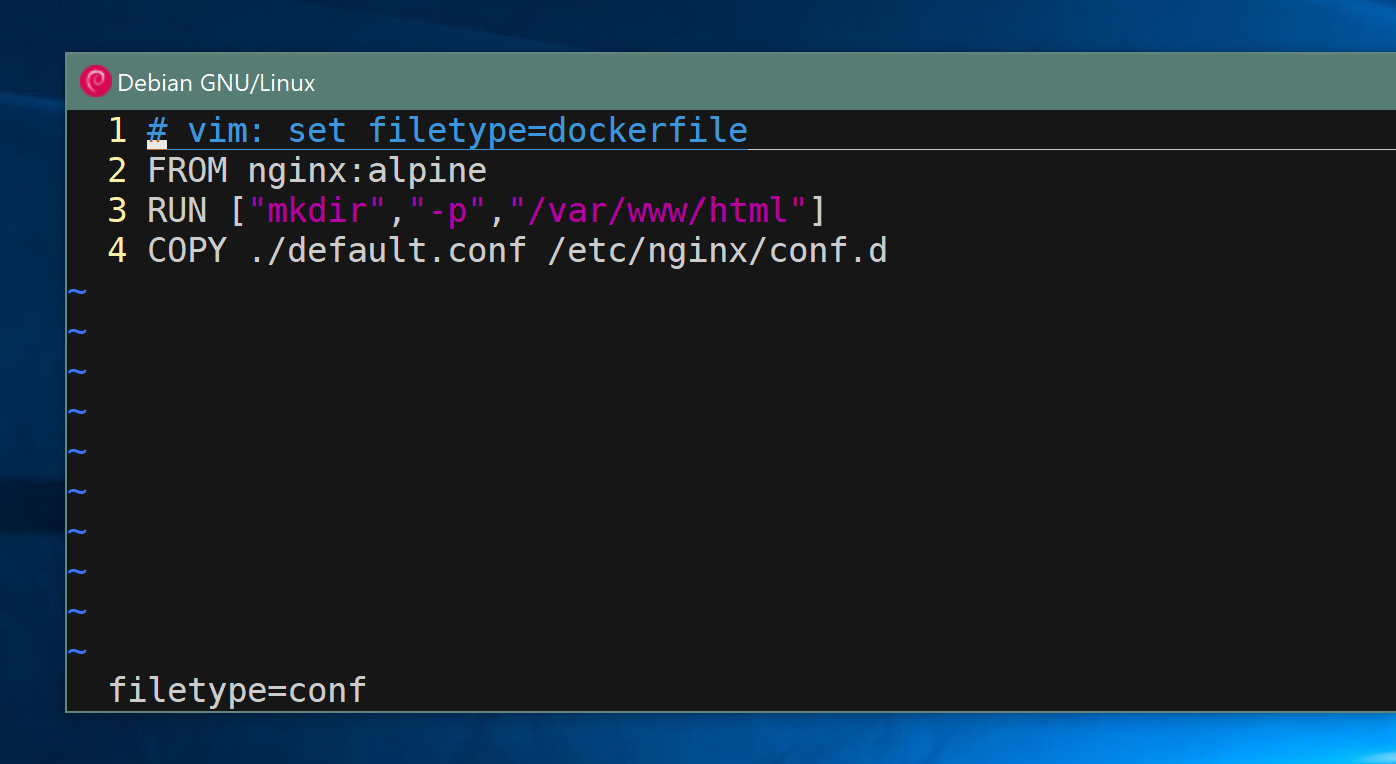Click the RUN keyword on line 3
The width and height of the screenshot is (1396, 764).
click(176, 210)
